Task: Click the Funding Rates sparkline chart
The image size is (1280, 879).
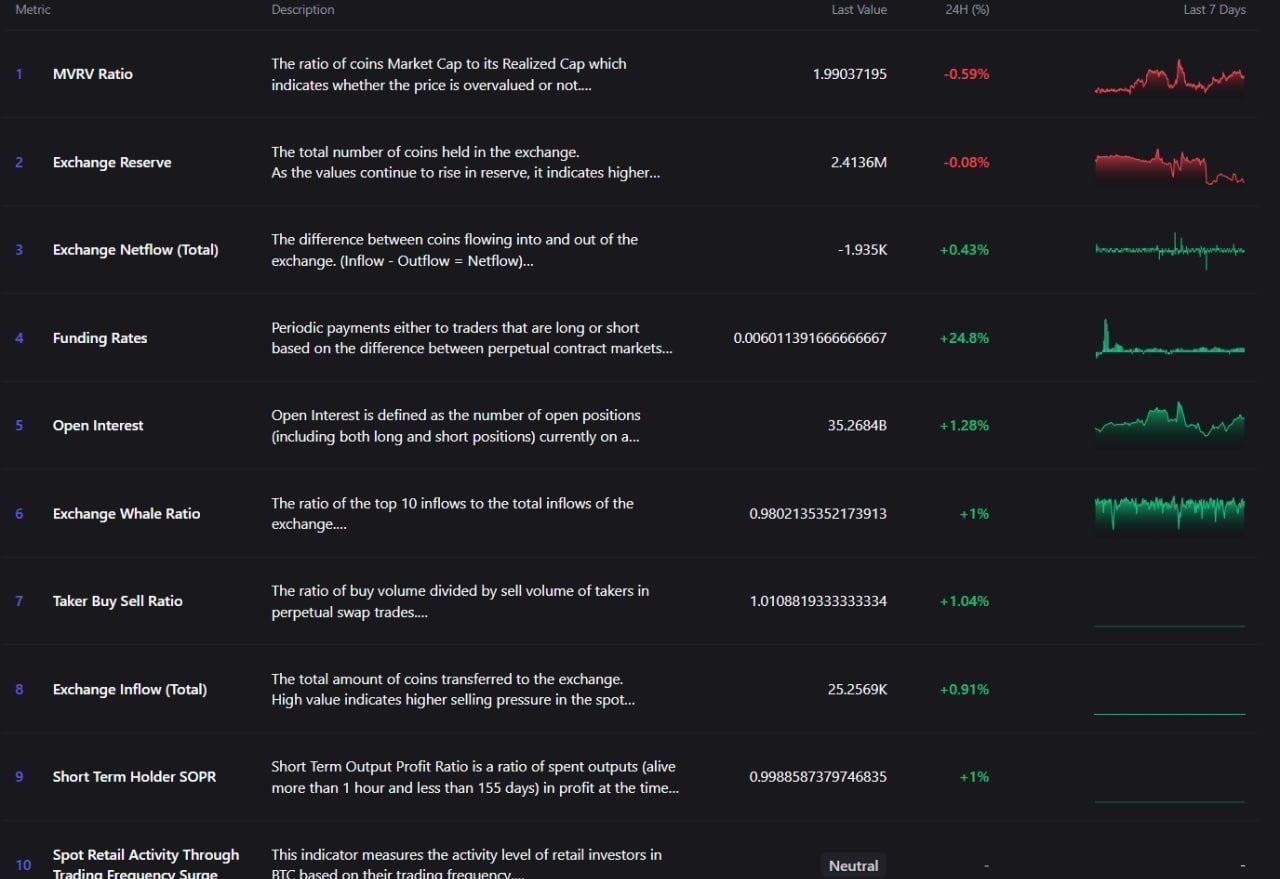Action: [x=1170, y=338]
